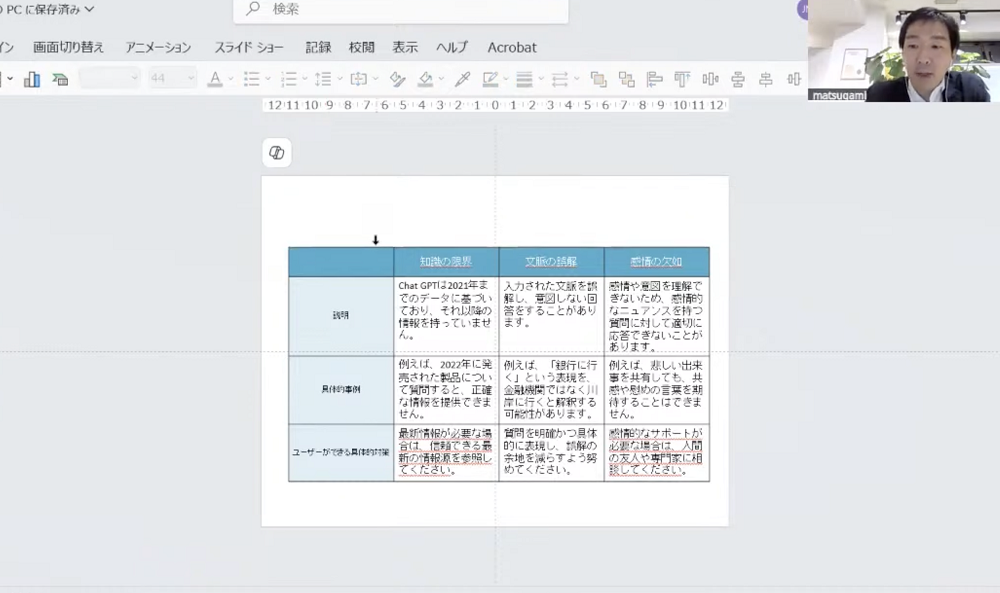Click the 知識の限界 header cell
1000x593 pixels.
click(x=446, y=261)
